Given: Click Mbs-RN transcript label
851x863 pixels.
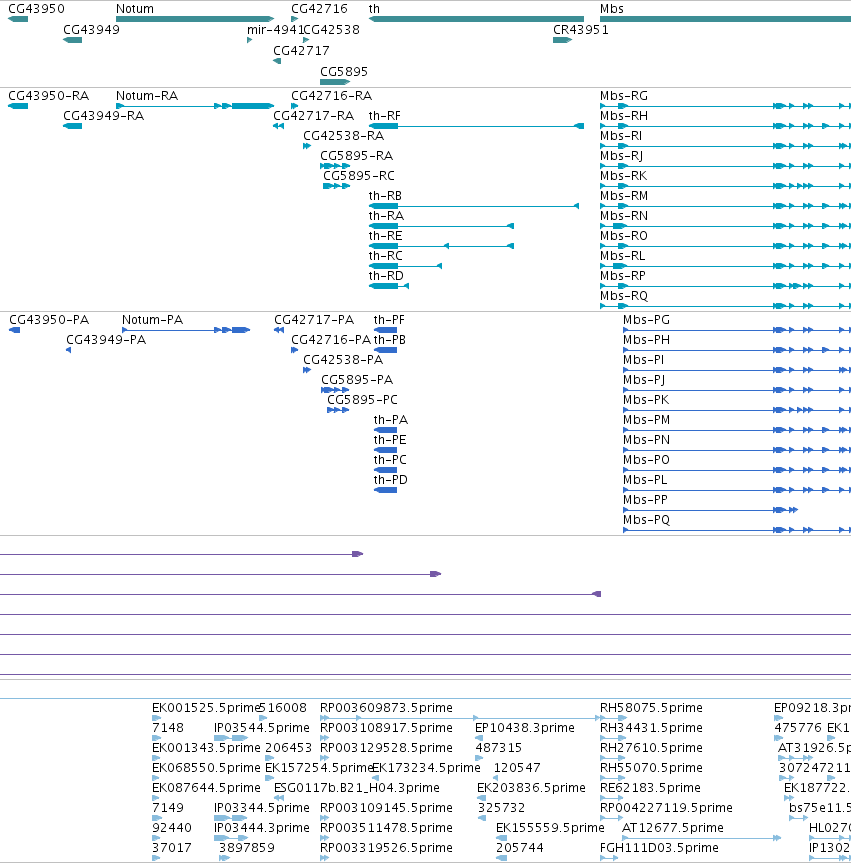Looking at the screenshot, I should (x=624, y=216).
